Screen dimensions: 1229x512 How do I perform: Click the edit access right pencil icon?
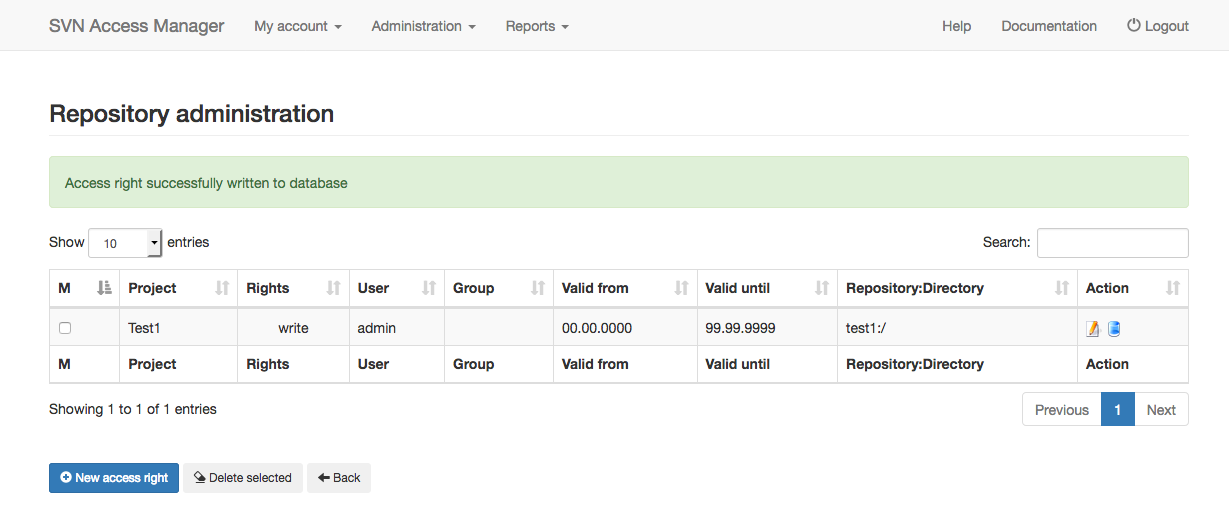point(1093,328)
